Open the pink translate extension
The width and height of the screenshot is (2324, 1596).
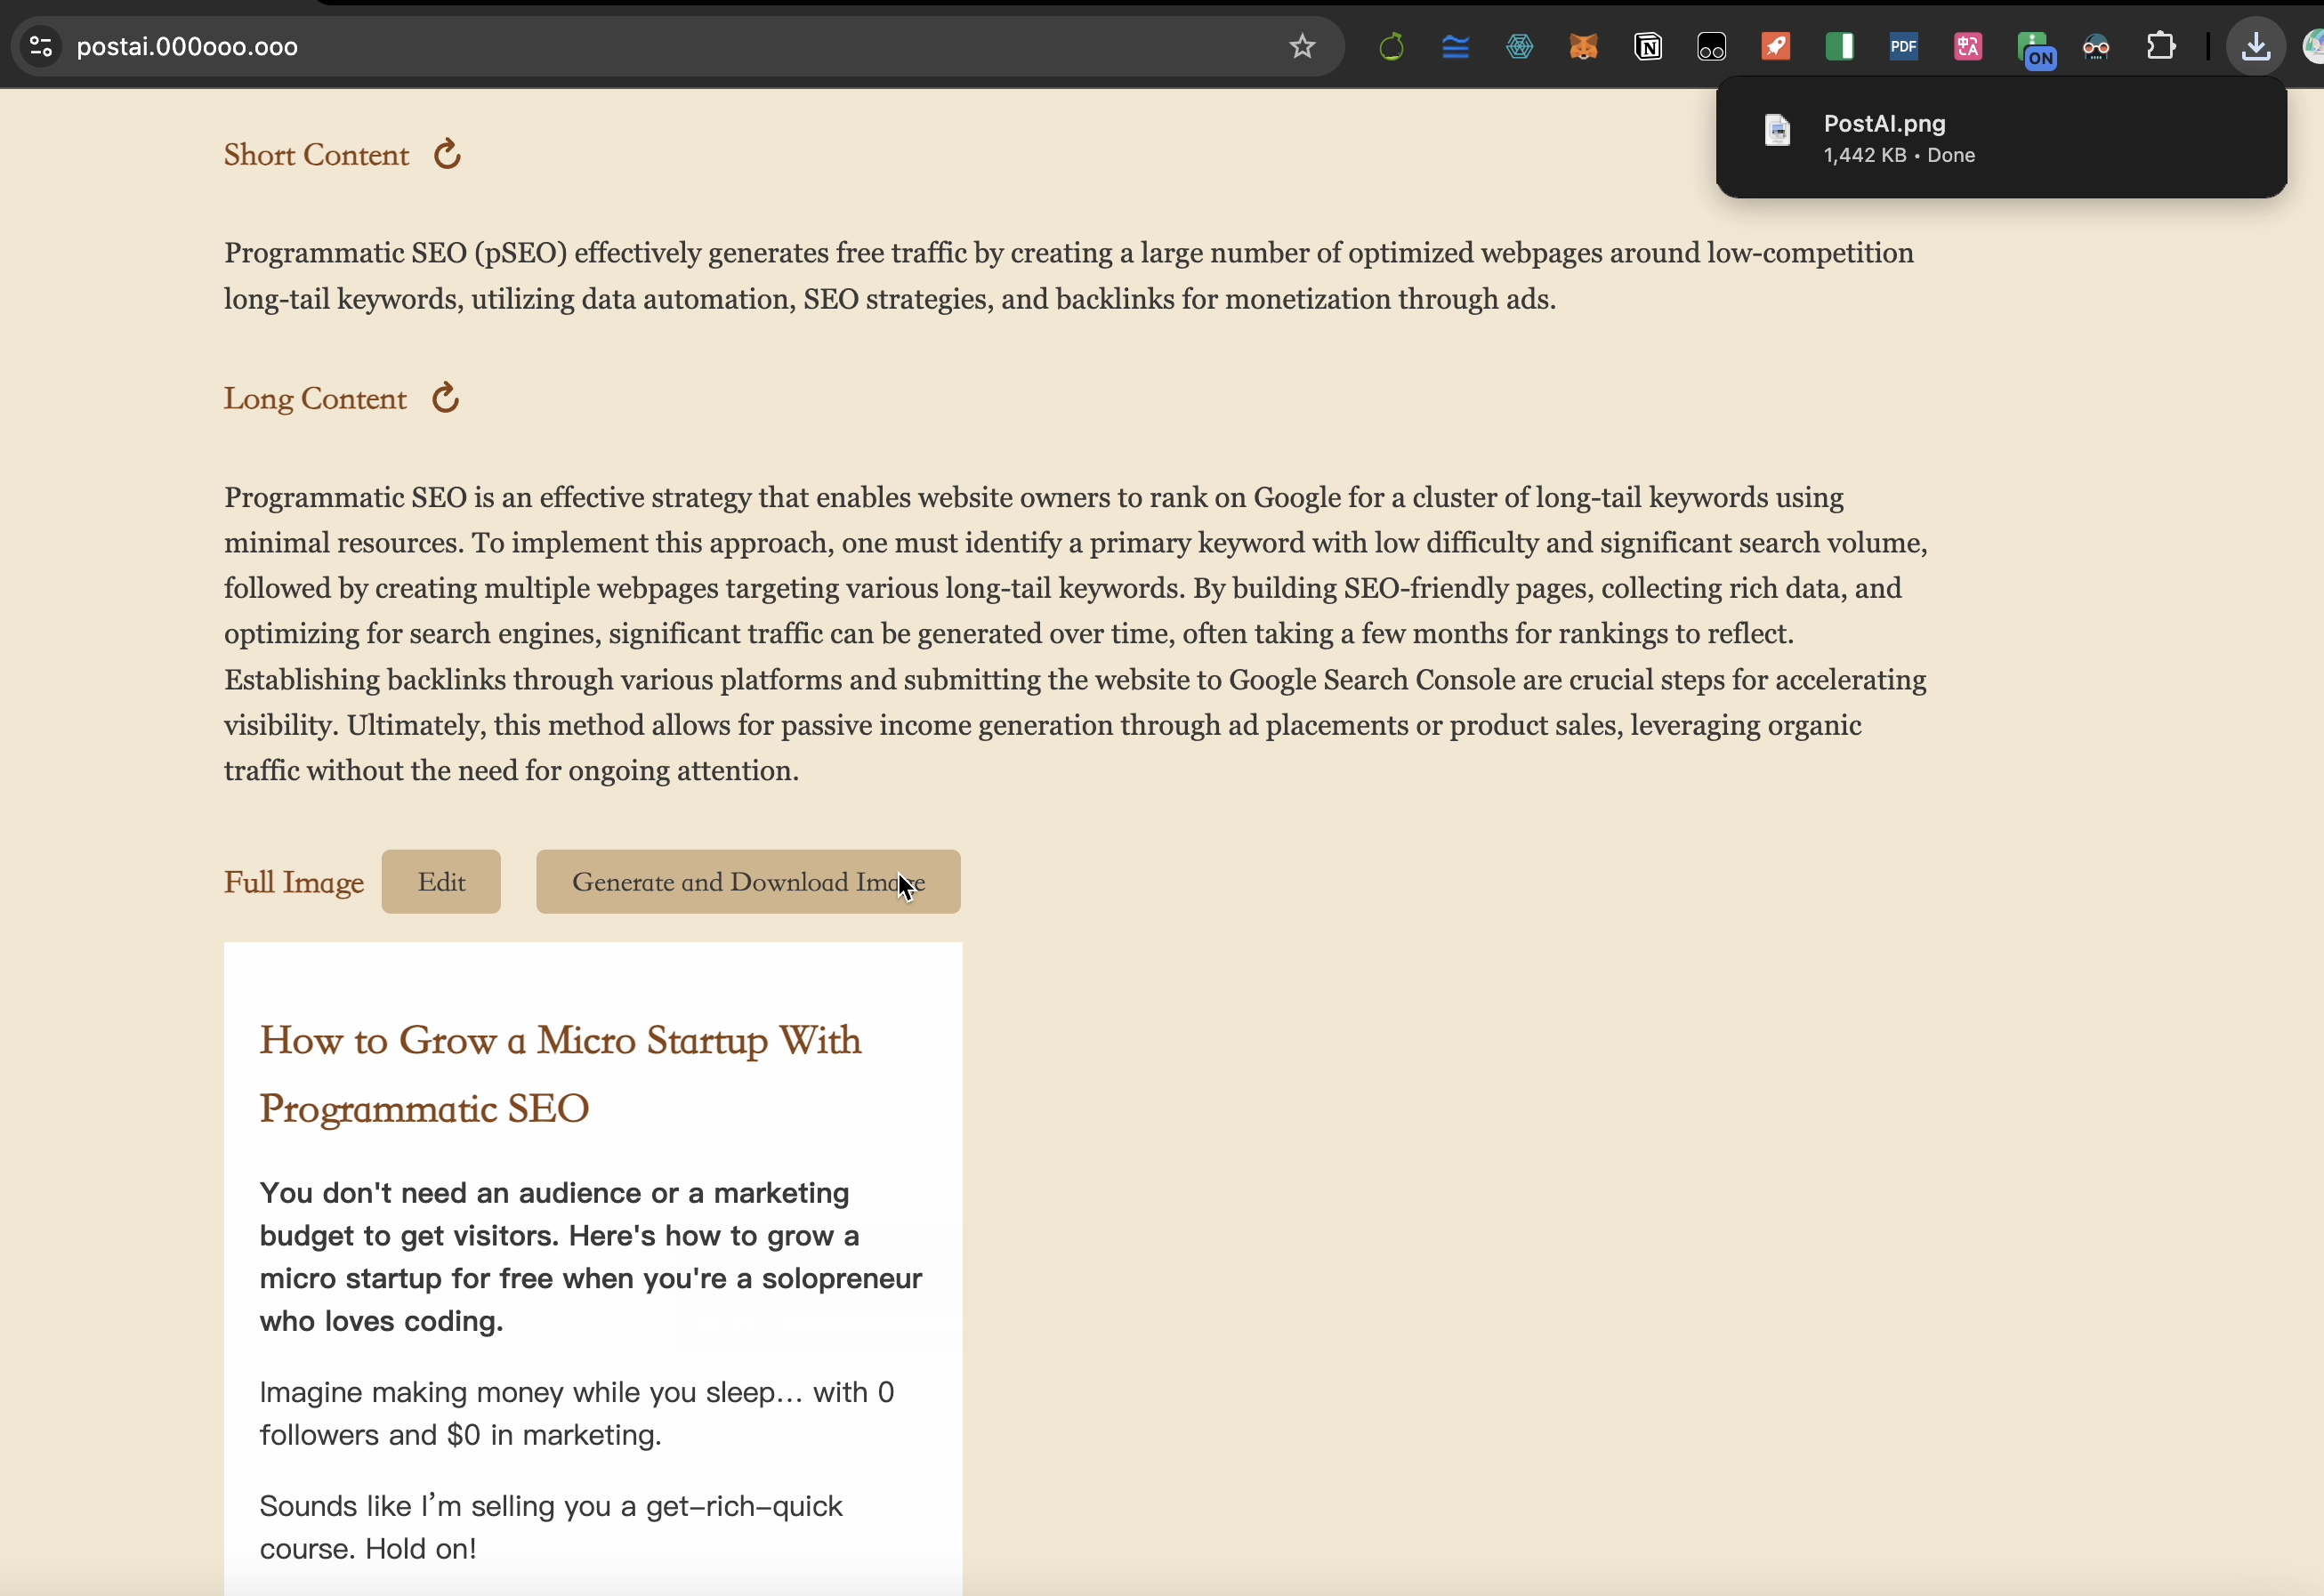click(x=1968, y=47)
